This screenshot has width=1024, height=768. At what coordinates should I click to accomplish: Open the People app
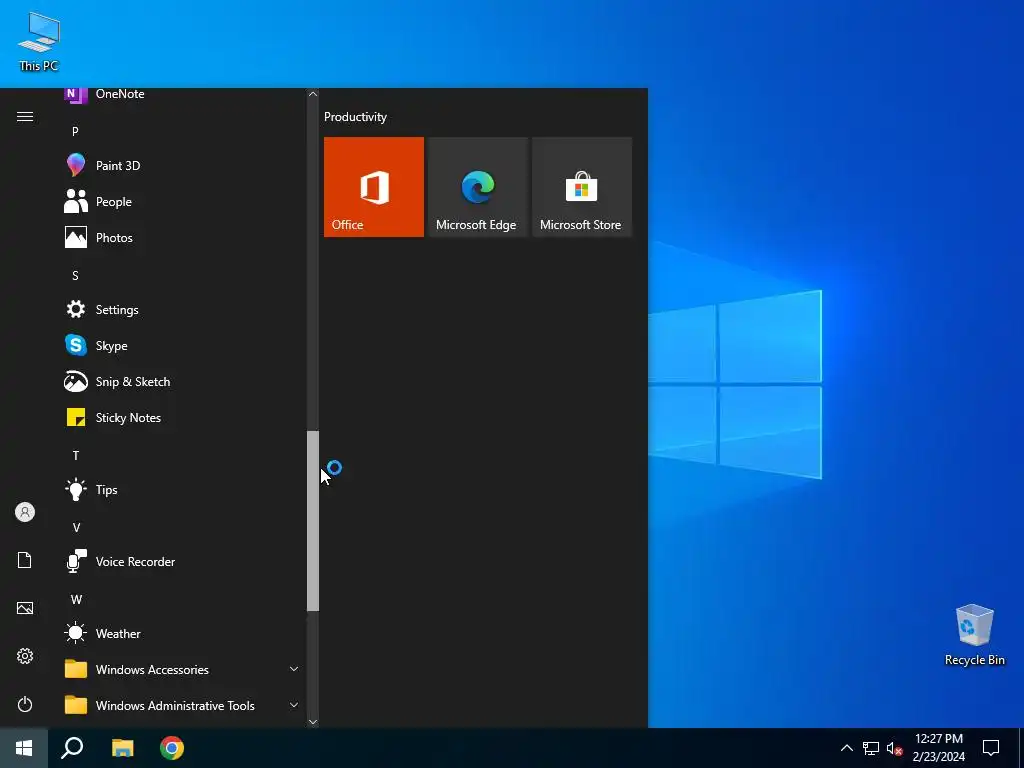pyautogui.click(x=182, y=202)
